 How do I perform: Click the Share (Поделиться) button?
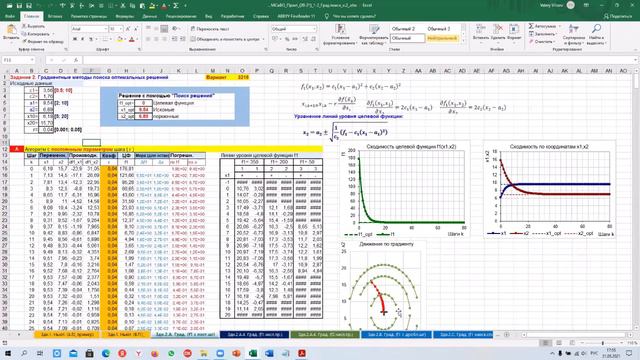[618, 16]
